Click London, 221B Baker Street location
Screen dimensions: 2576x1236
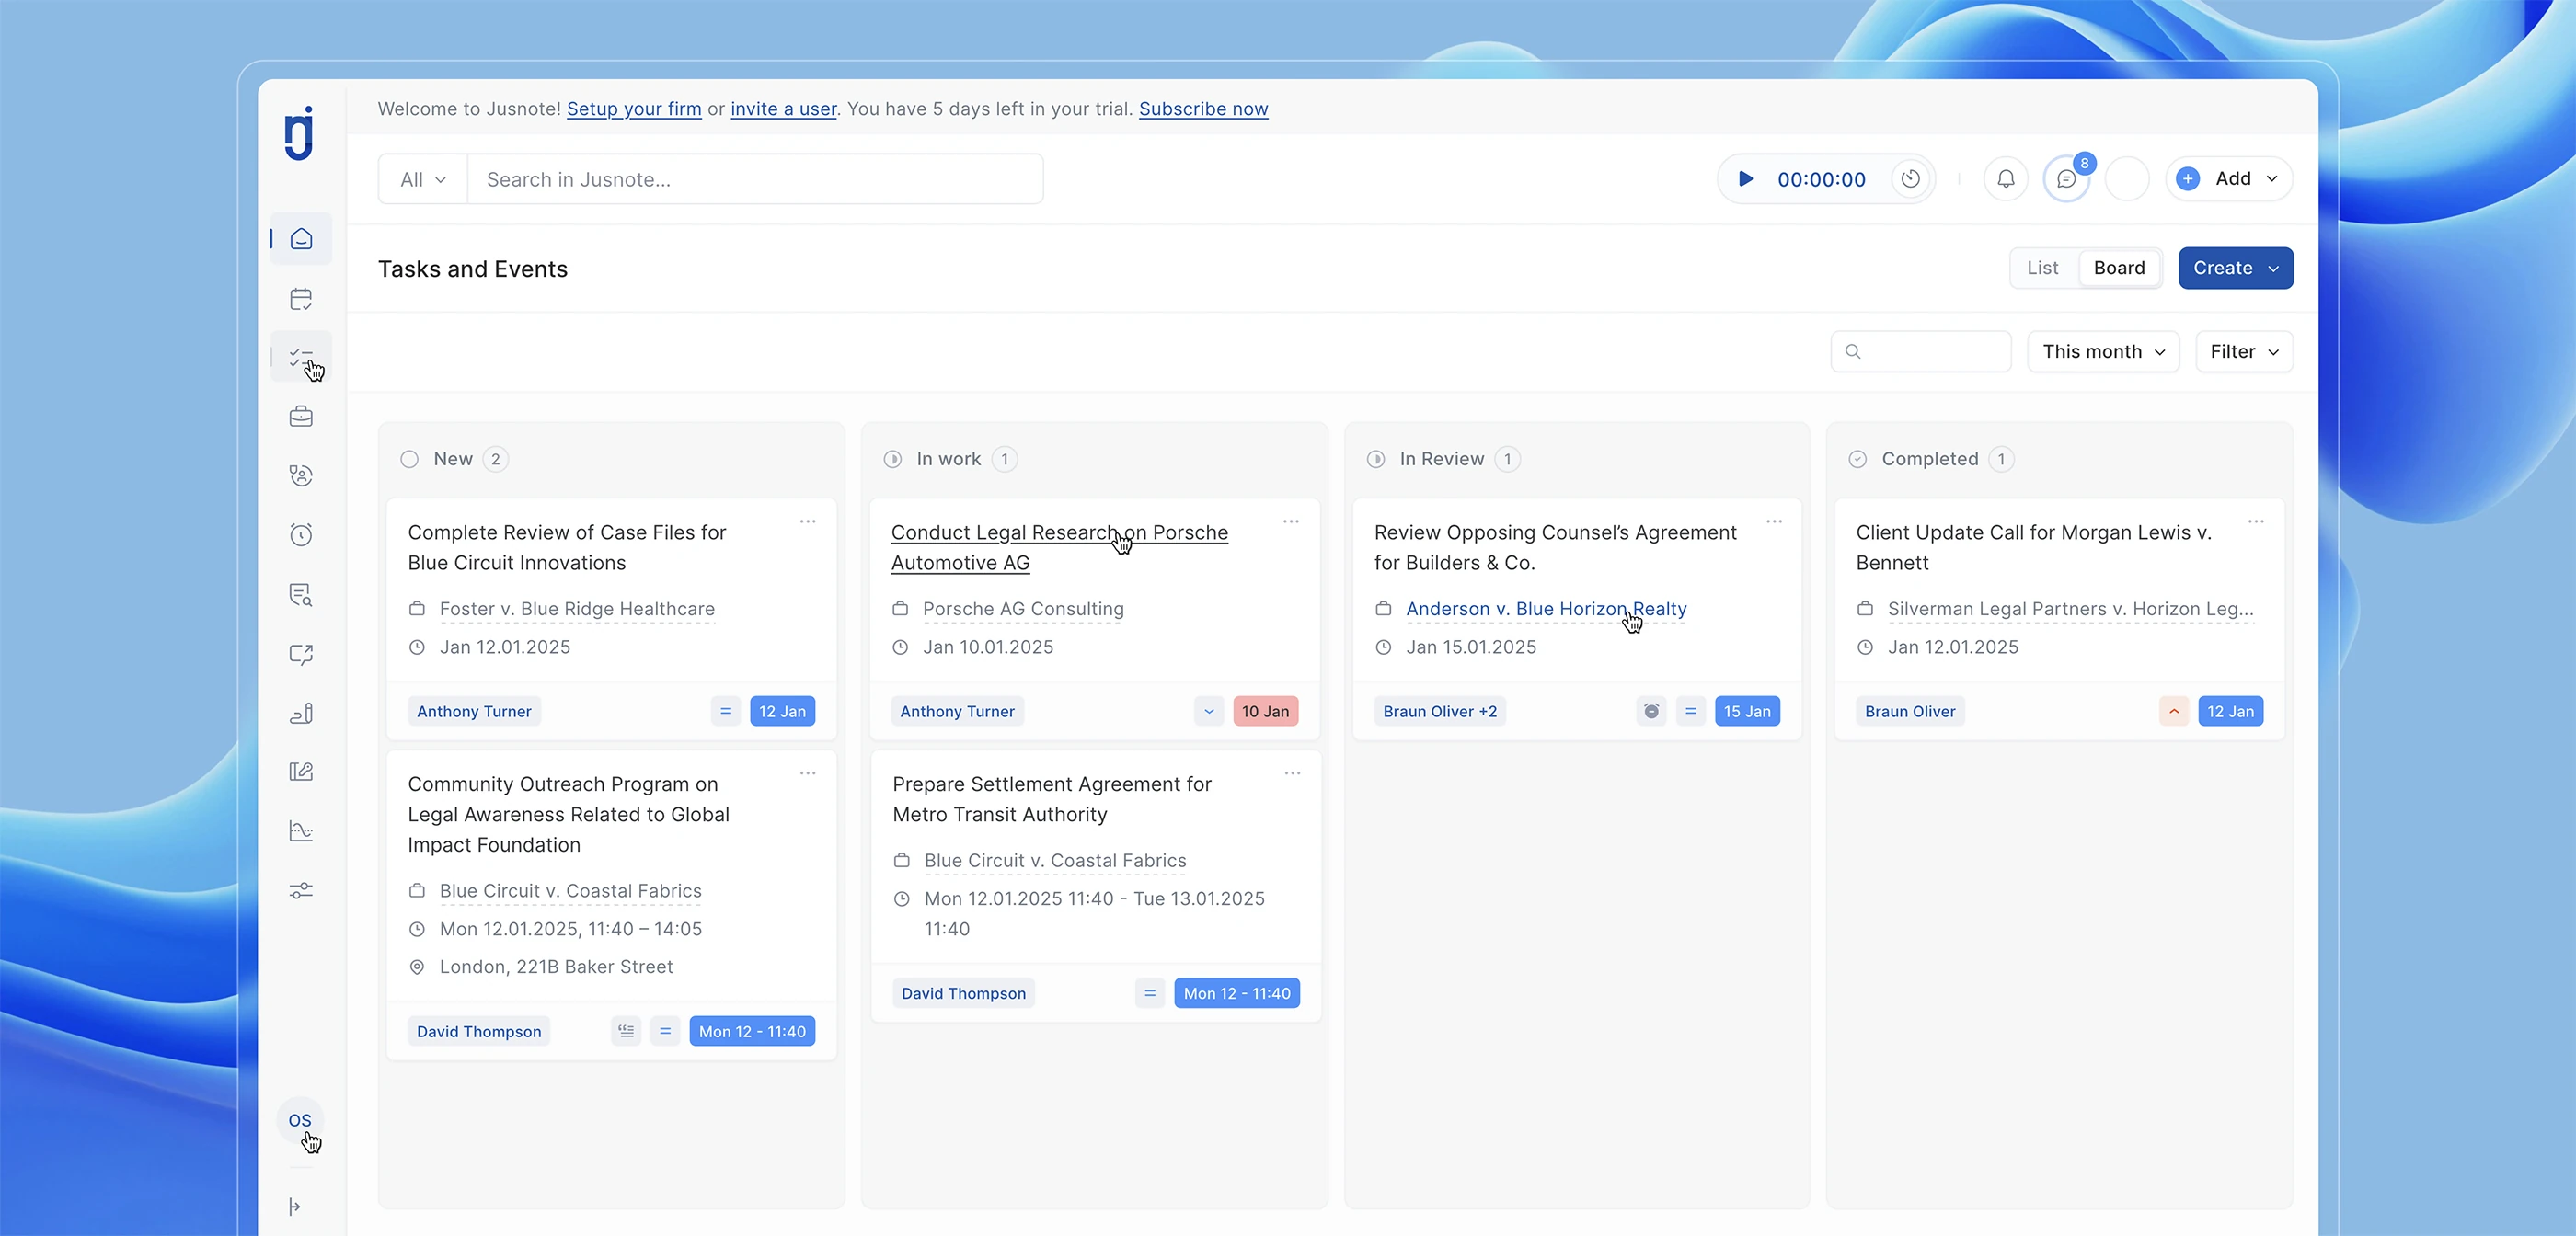(556, 967)
